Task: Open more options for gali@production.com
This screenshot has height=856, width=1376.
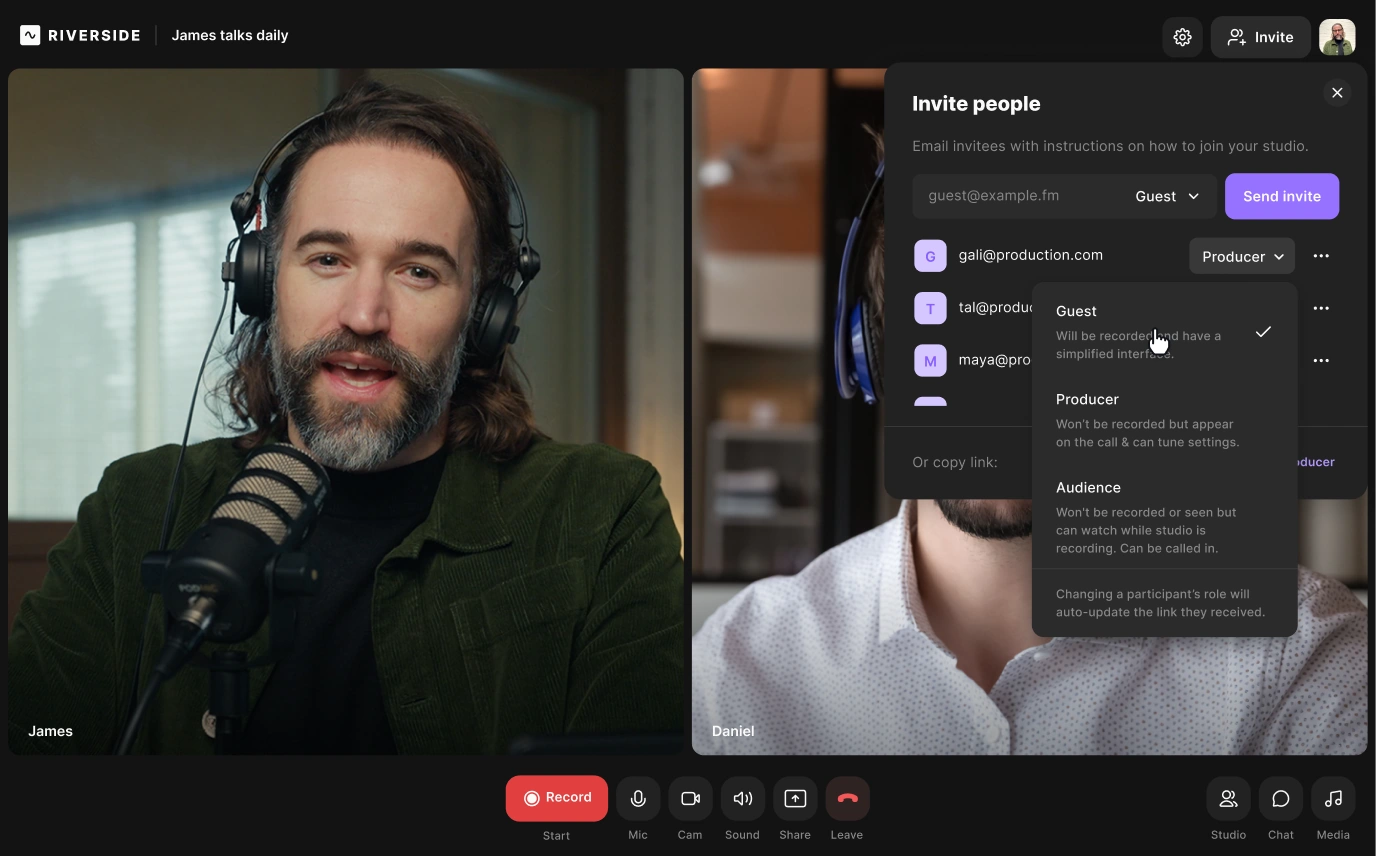Action: coord(1321,256)
